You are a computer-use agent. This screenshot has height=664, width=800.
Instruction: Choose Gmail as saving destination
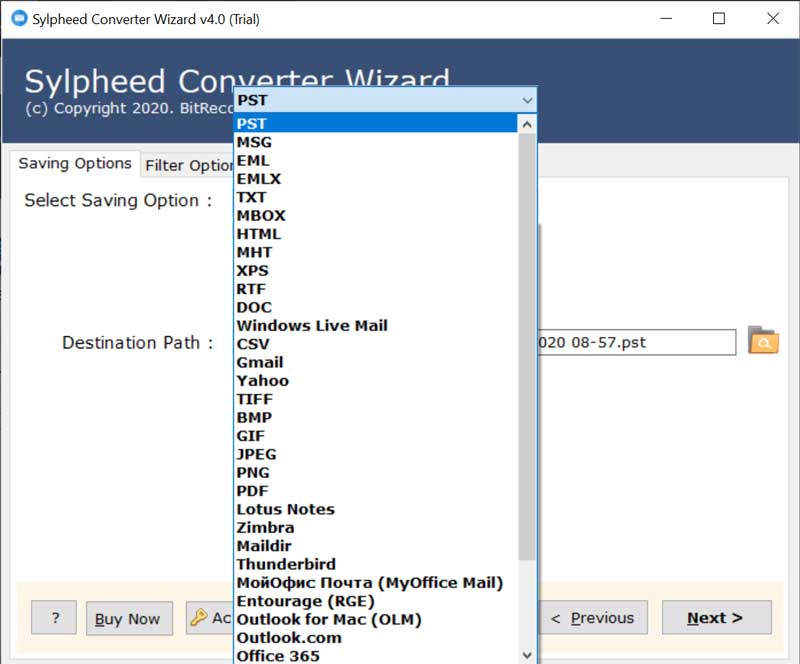[x=376, y=362]
